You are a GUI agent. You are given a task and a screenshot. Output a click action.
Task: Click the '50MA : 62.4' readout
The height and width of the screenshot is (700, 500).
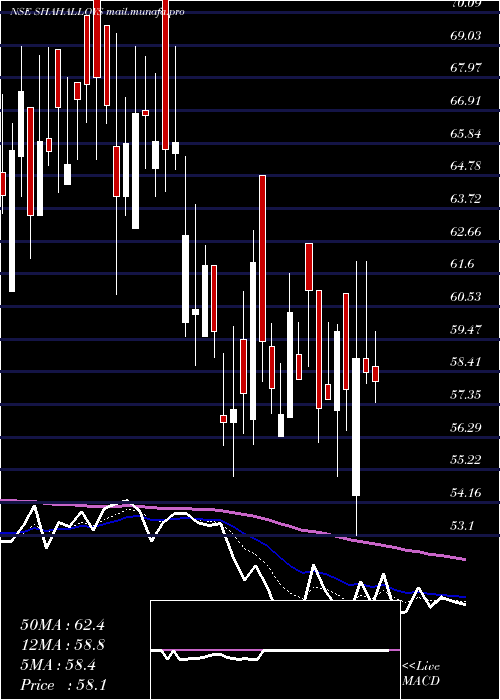(x=63, y=625)
